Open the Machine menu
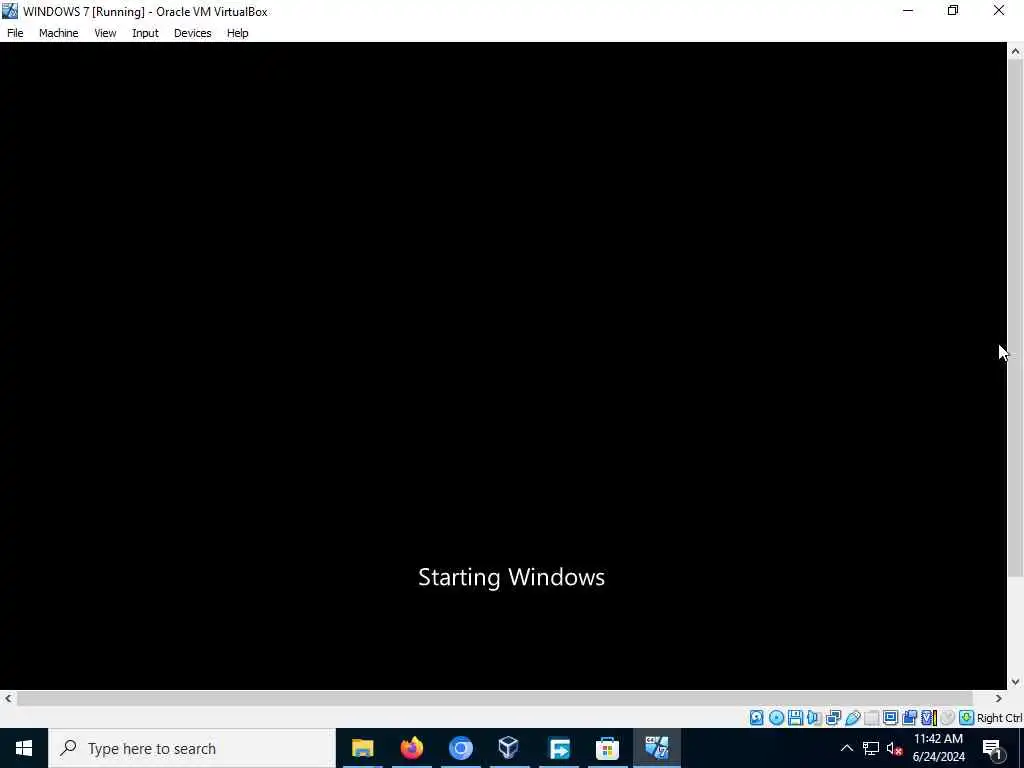 pyautogui.click(x=58, y=33)
